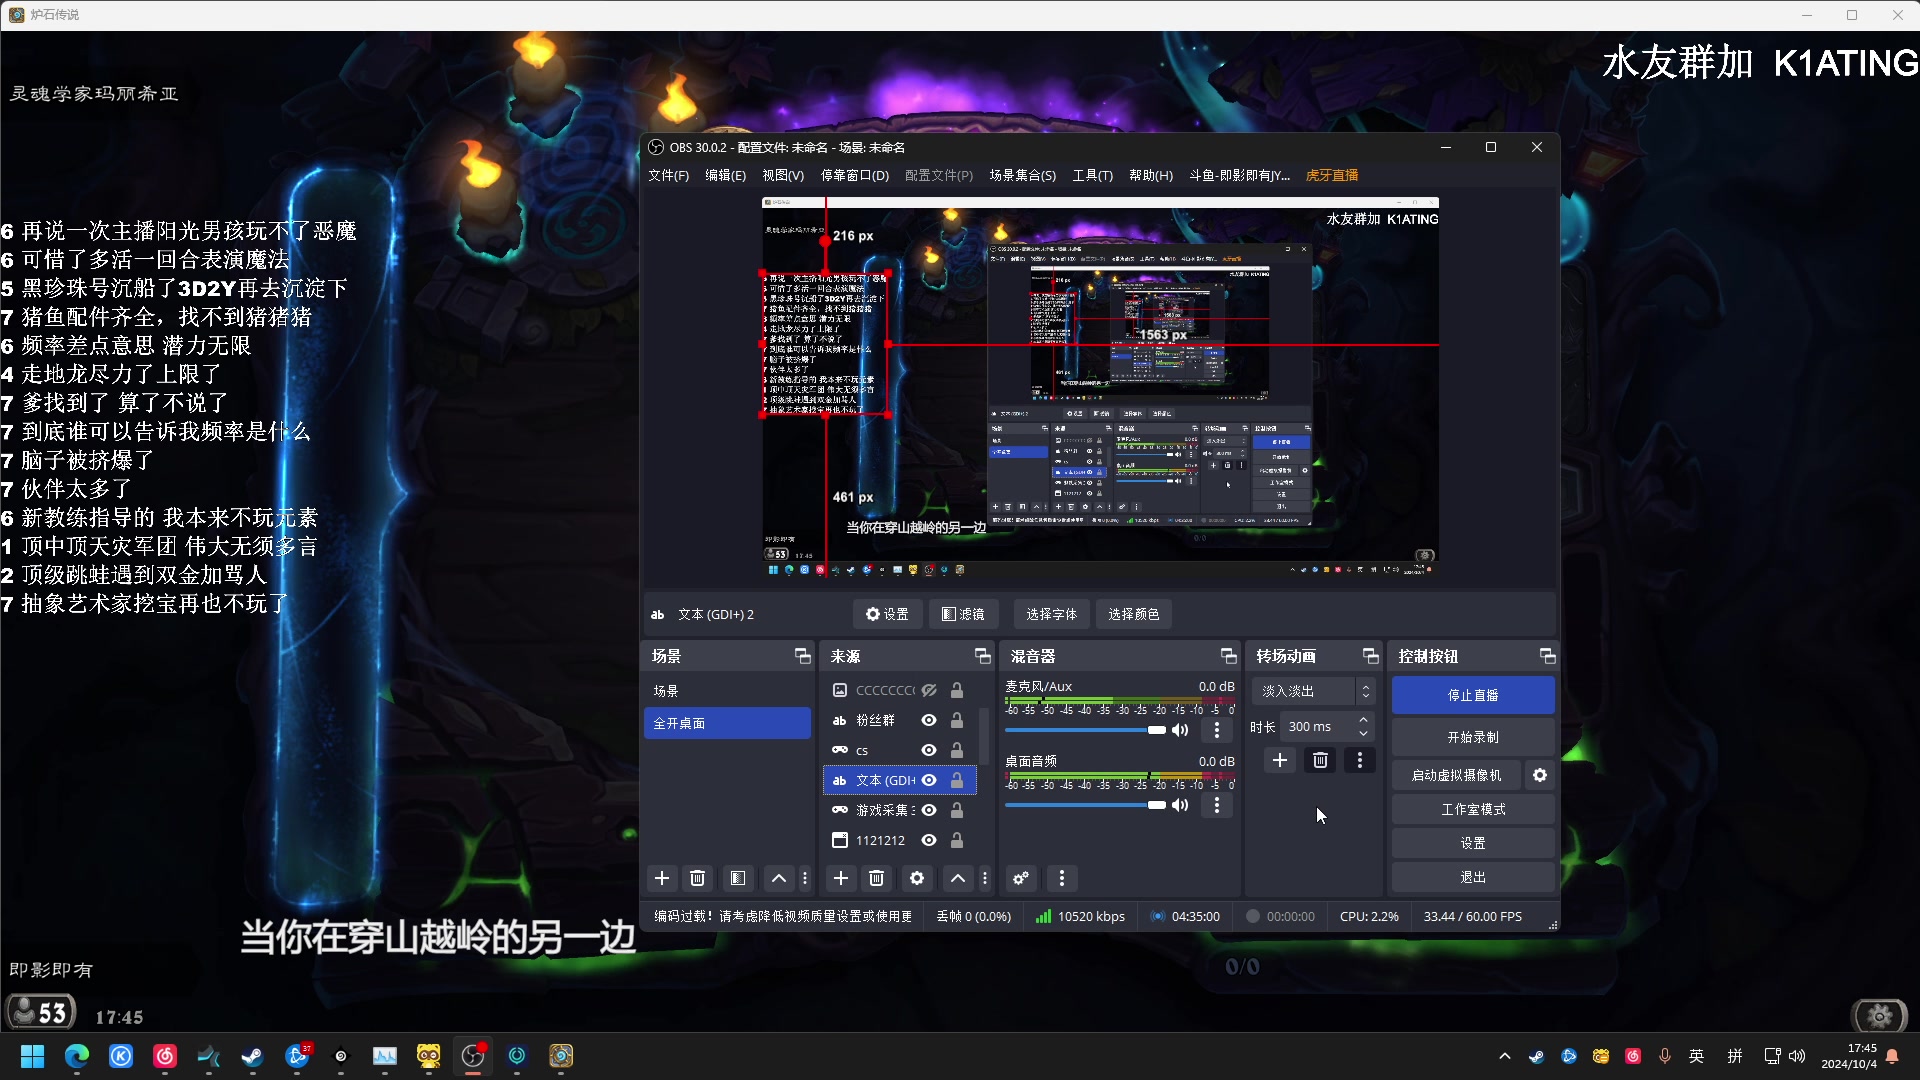Open 桌面音频 three-dot options
Screen dimensions: 1920x1080
pos(1217,805)
